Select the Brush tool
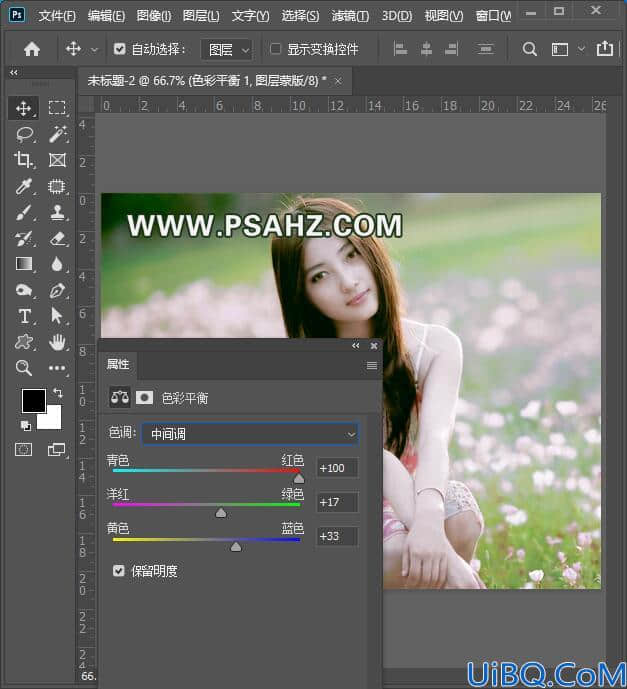The image size is (627, 689). pos(23,213)
